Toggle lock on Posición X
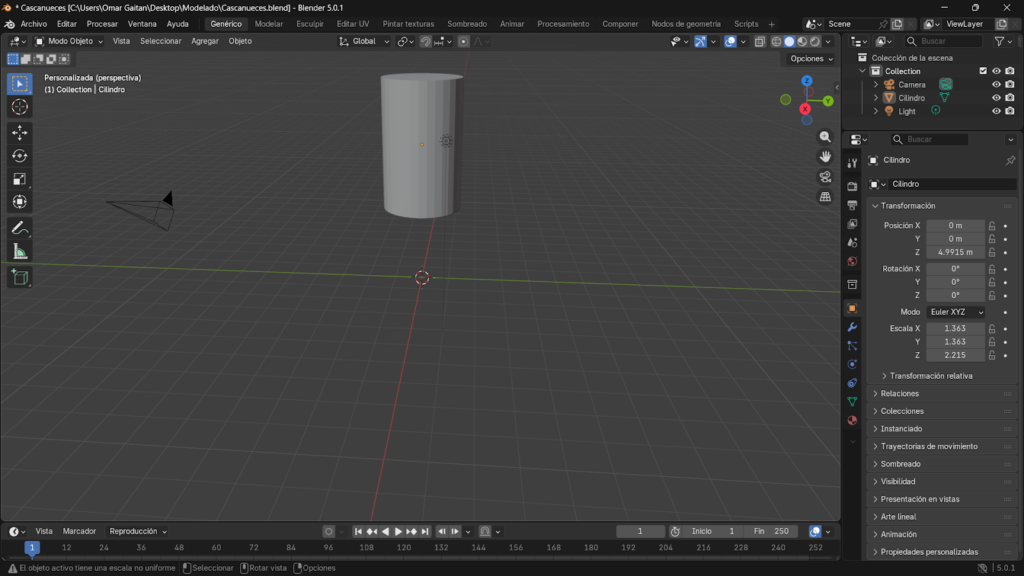 pos(992,226)
